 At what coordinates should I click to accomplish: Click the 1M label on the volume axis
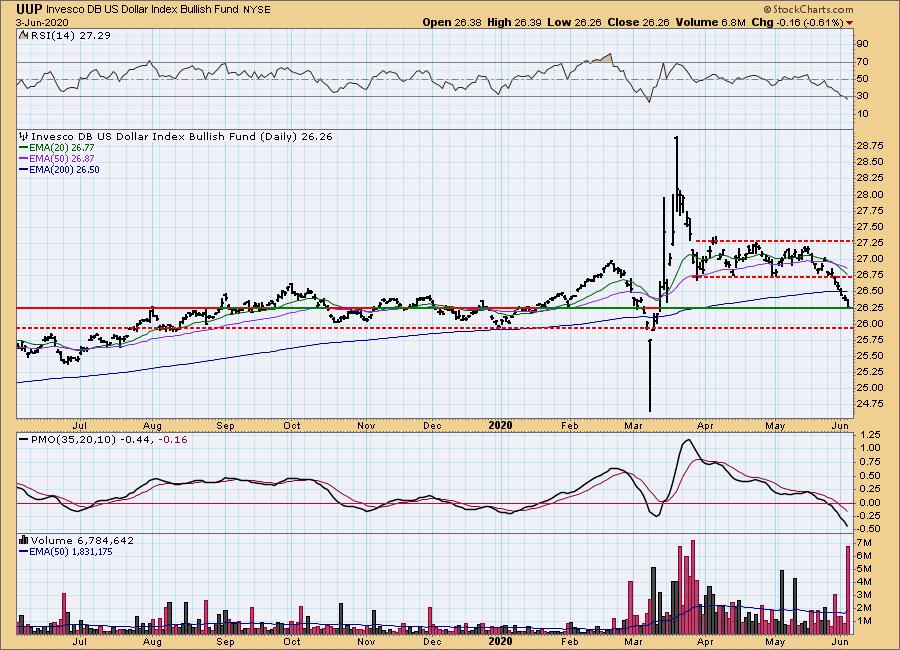[x=864, y=621]
